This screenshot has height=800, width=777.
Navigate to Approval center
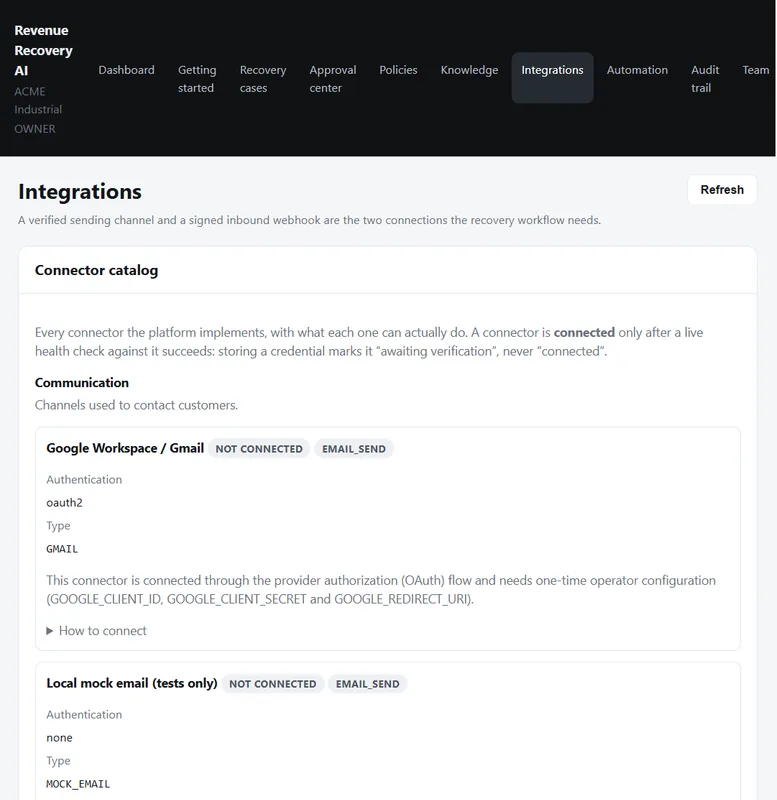coord(333,79)
